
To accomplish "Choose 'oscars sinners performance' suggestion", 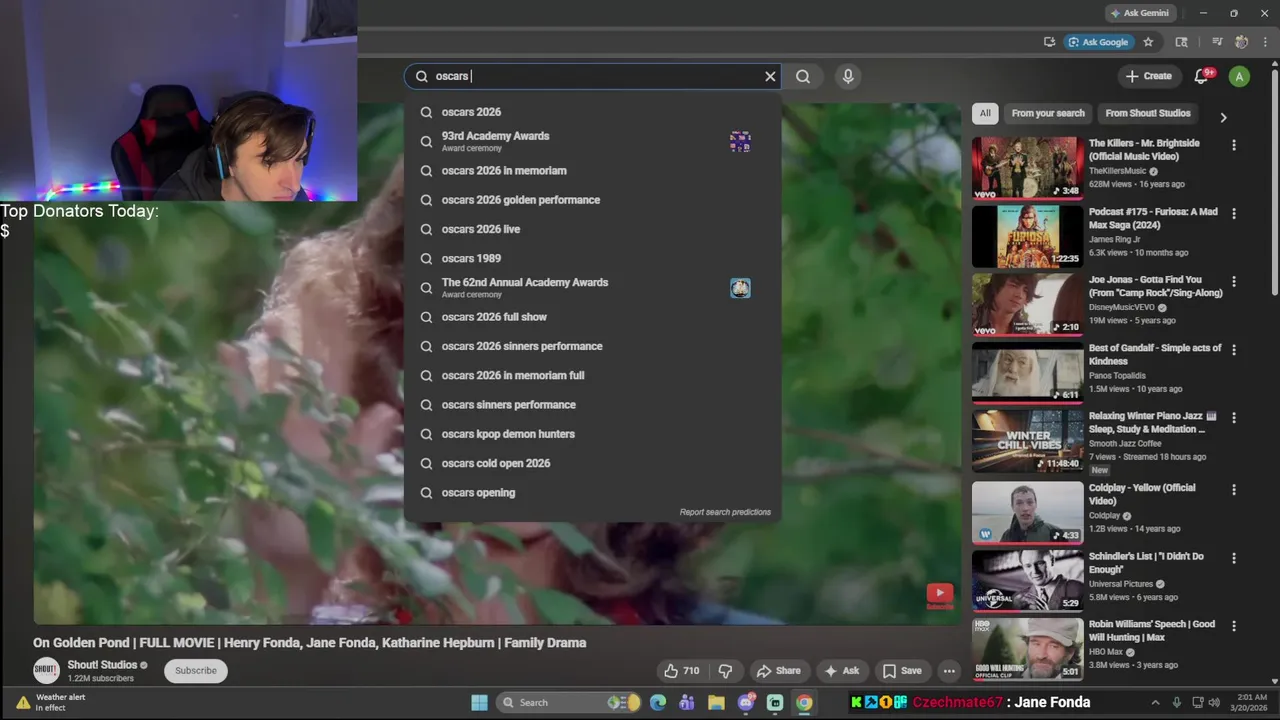I will point(592,405).
